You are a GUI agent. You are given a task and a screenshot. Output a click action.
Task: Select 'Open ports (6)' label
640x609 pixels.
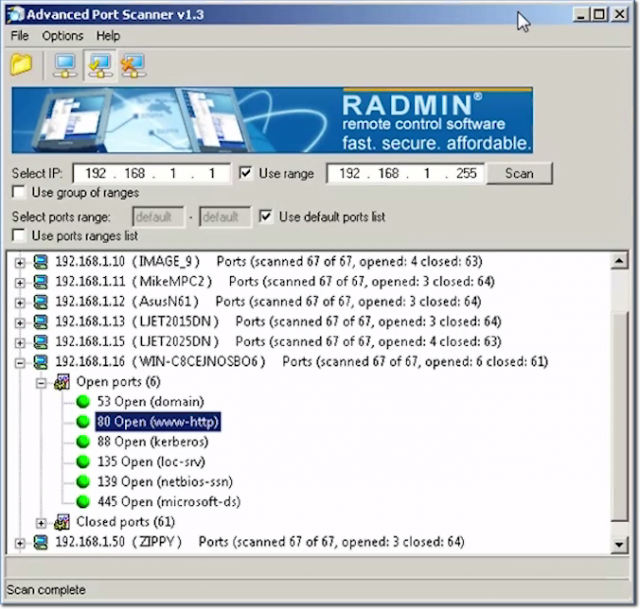[118, 382]
